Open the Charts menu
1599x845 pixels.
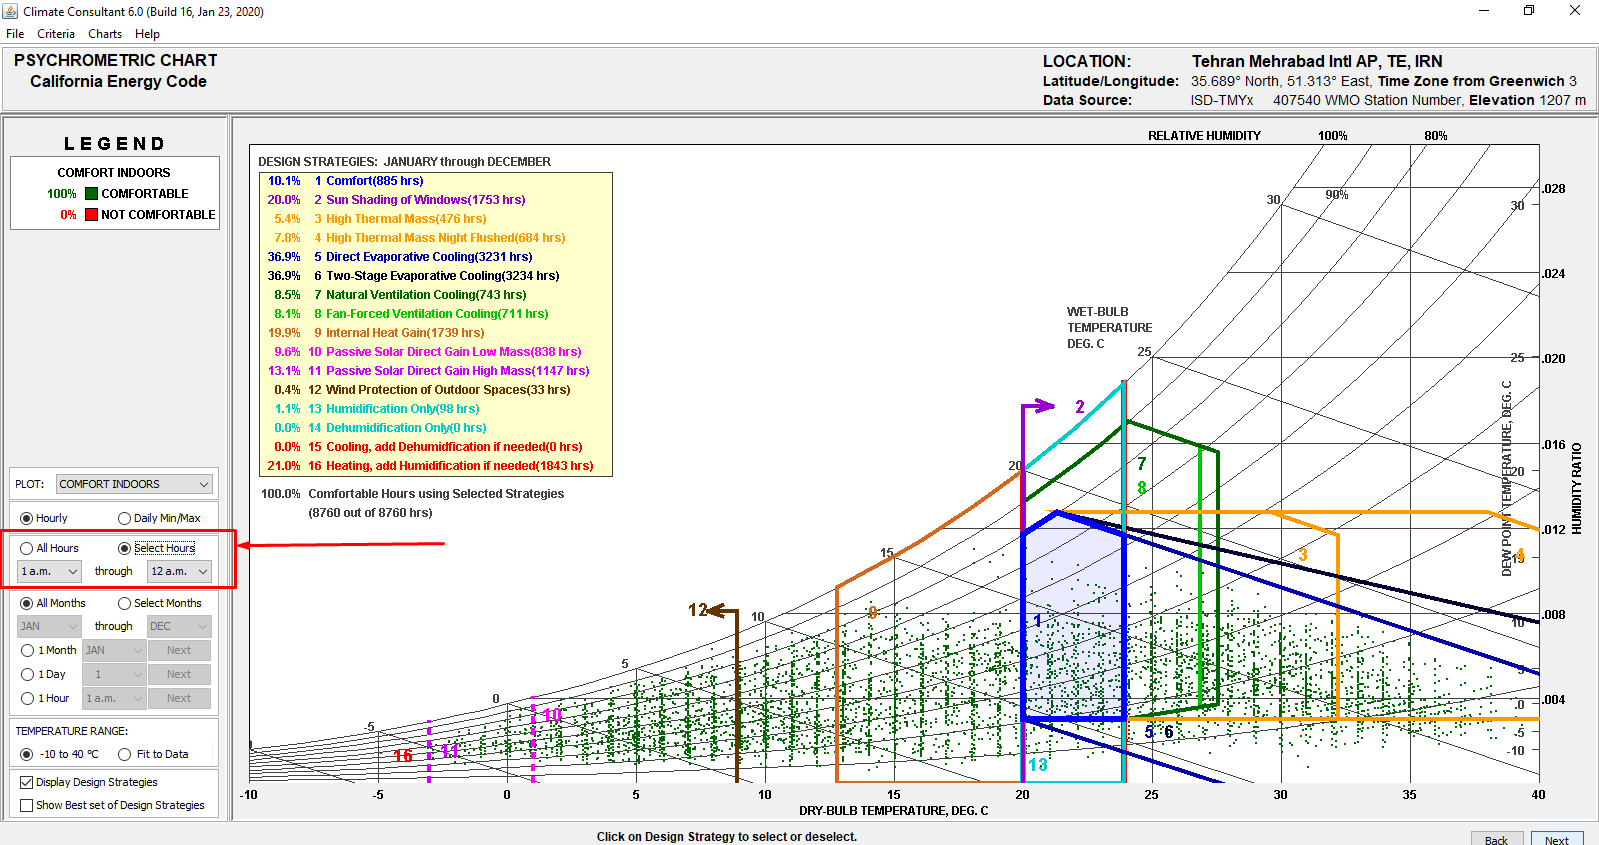tap(105, 33)
